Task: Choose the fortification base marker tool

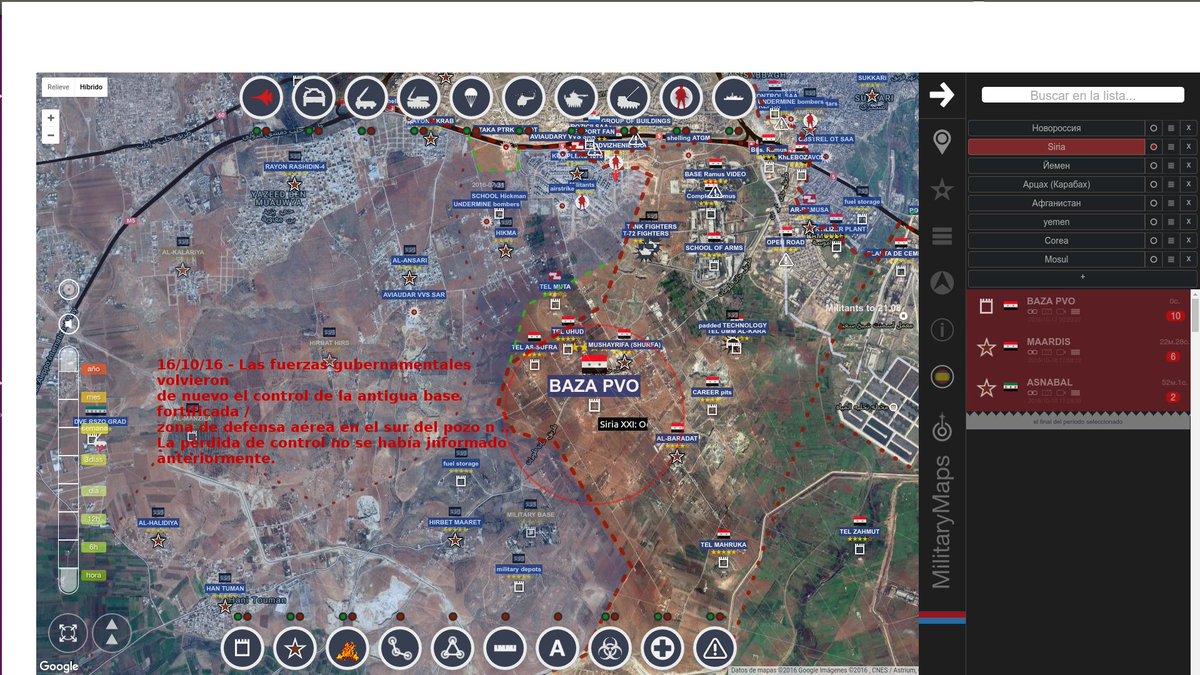Action: (x=242, y=648)
